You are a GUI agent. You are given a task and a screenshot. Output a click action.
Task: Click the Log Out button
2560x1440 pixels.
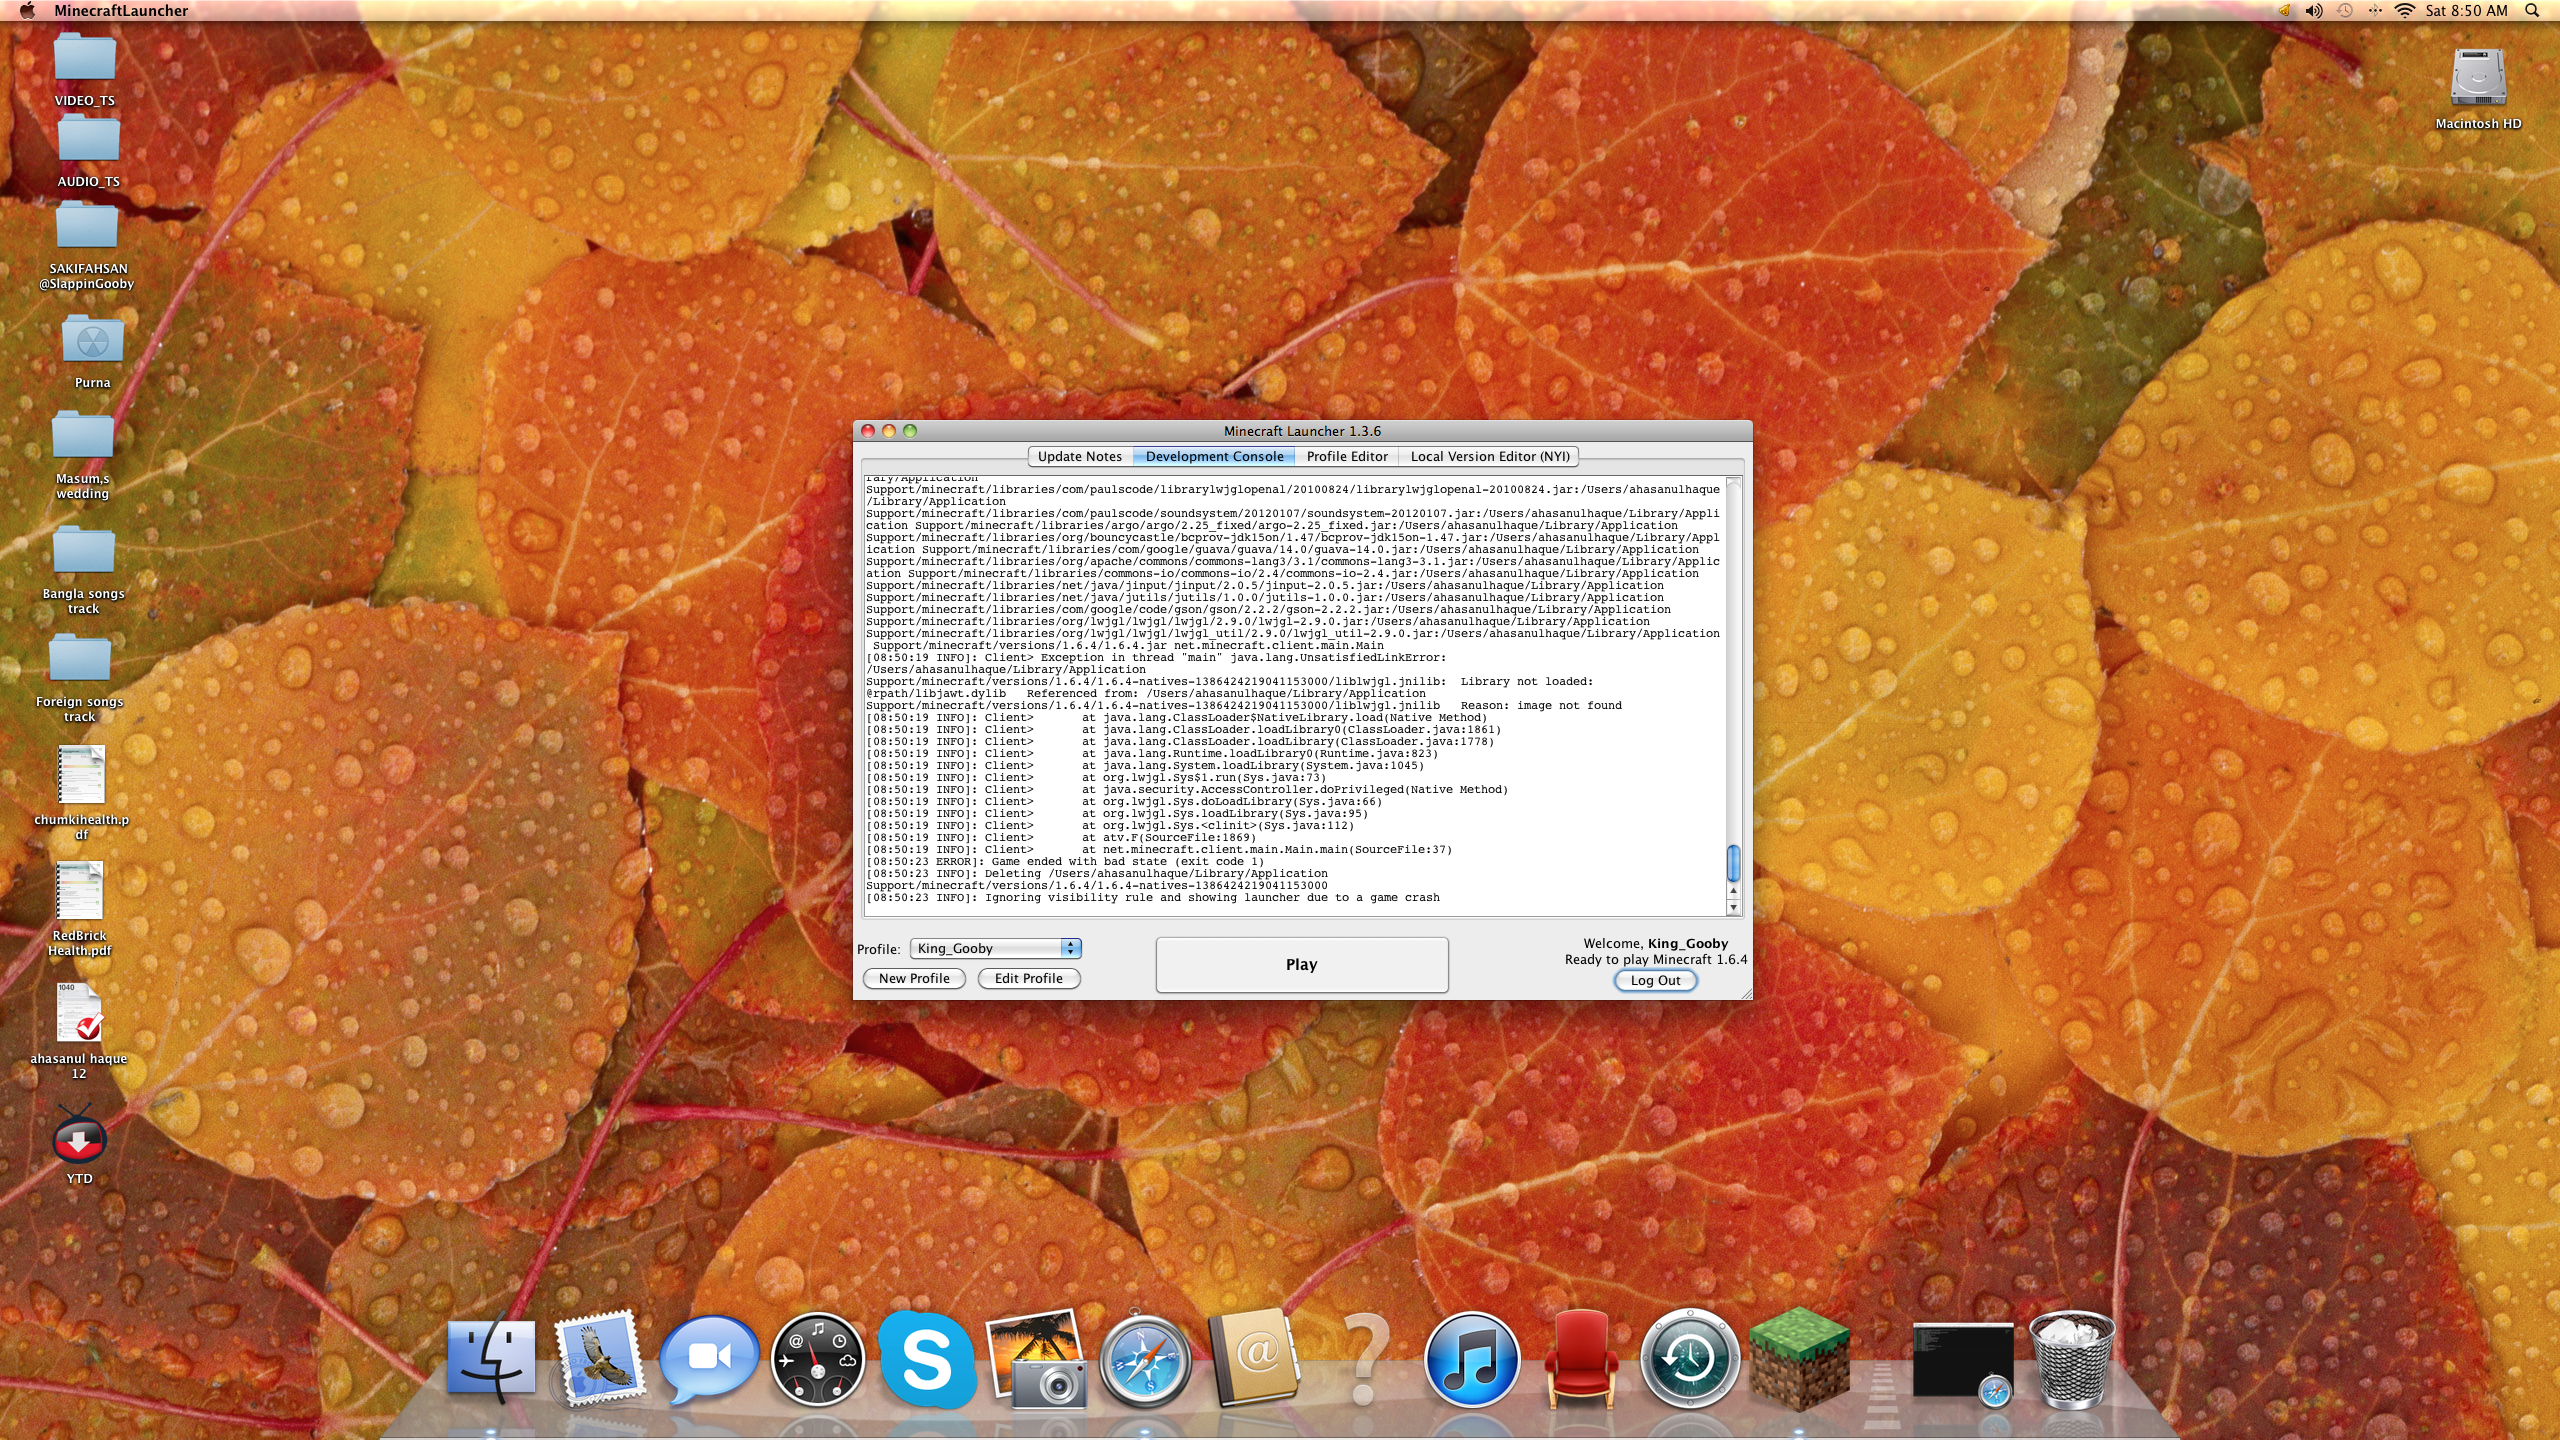coord(1655,980)
